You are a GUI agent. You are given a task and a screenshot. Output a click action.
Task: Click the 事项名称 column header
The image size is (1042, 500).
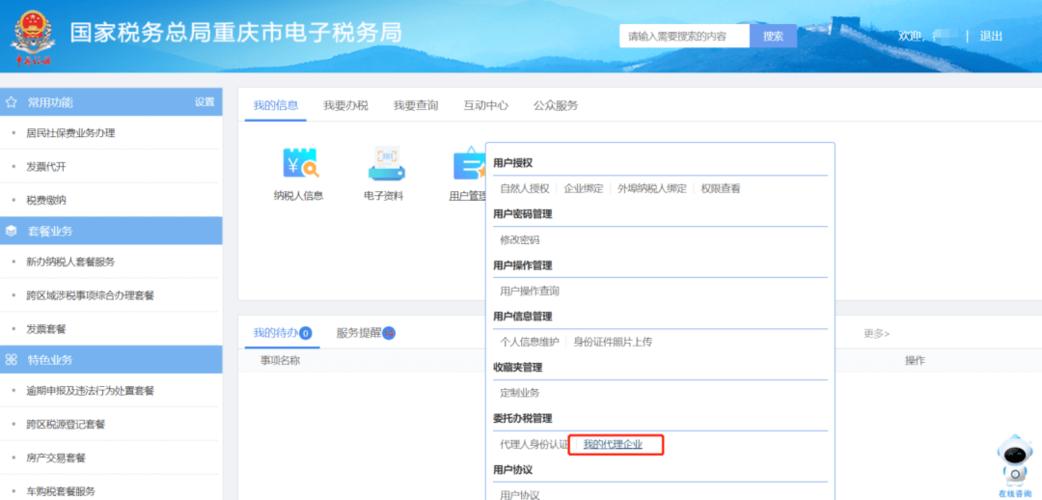[x=280, y=360]
